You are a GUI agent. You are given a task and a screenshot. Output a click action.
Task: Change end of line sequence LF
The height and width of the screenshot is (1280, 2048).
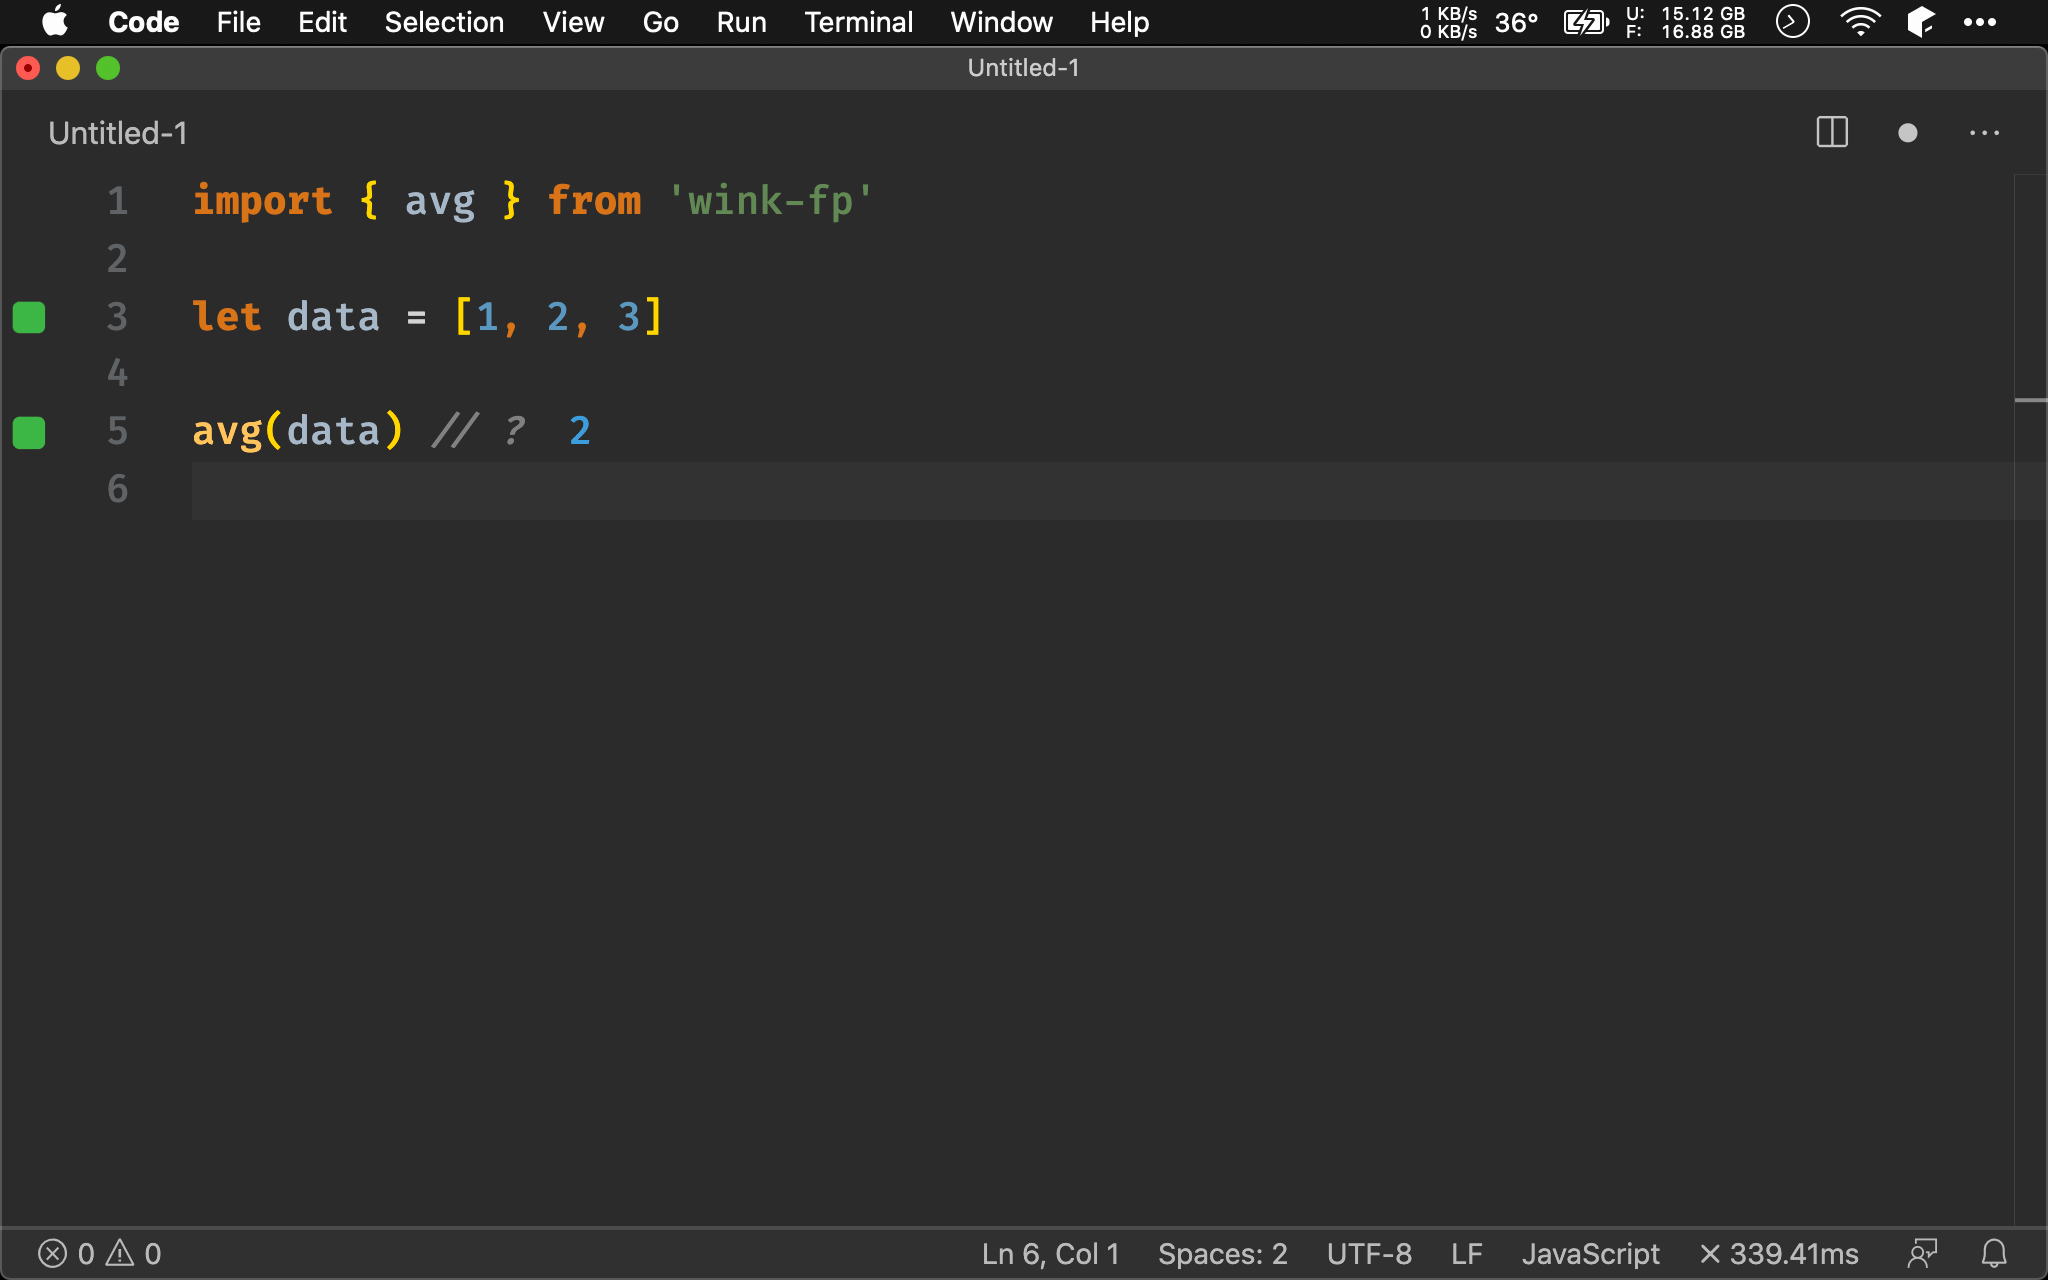pos(1466,1253)
